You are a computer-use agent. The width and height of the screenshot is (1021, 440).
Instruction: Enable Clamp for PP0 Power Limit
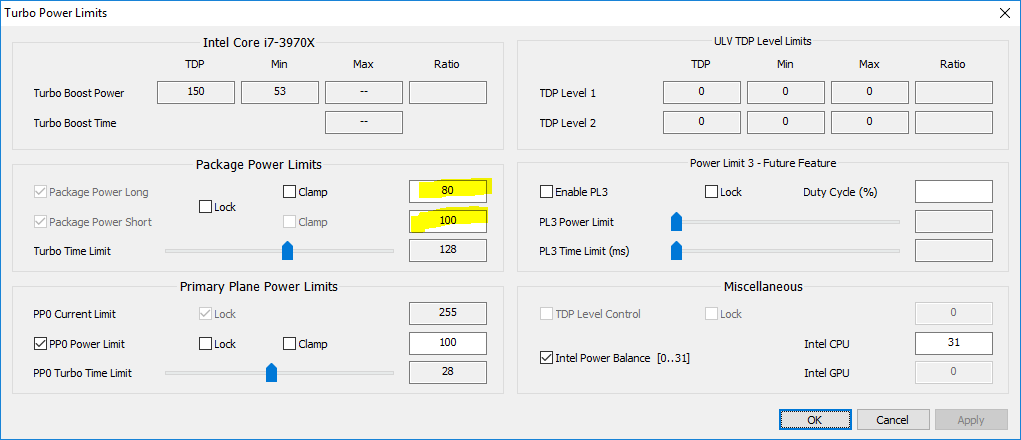(x=289, y=344)
